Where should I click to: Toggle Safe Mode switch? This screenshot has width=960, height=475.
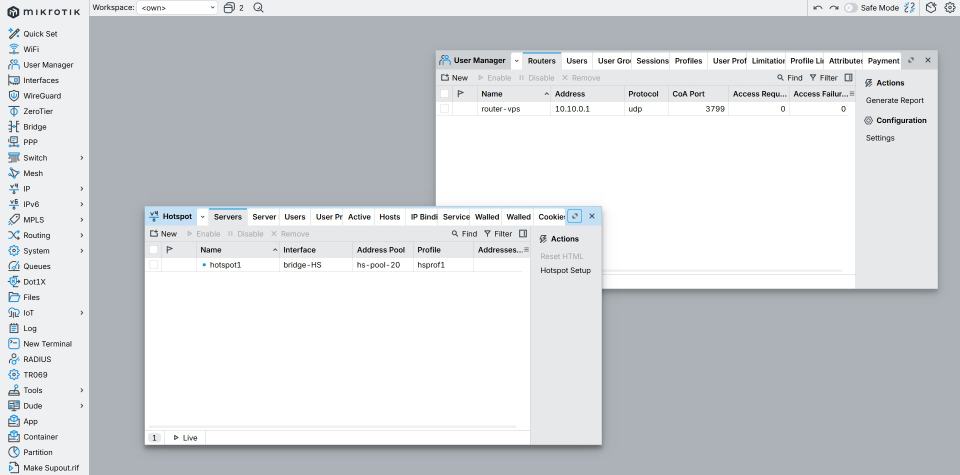(851, 8)
